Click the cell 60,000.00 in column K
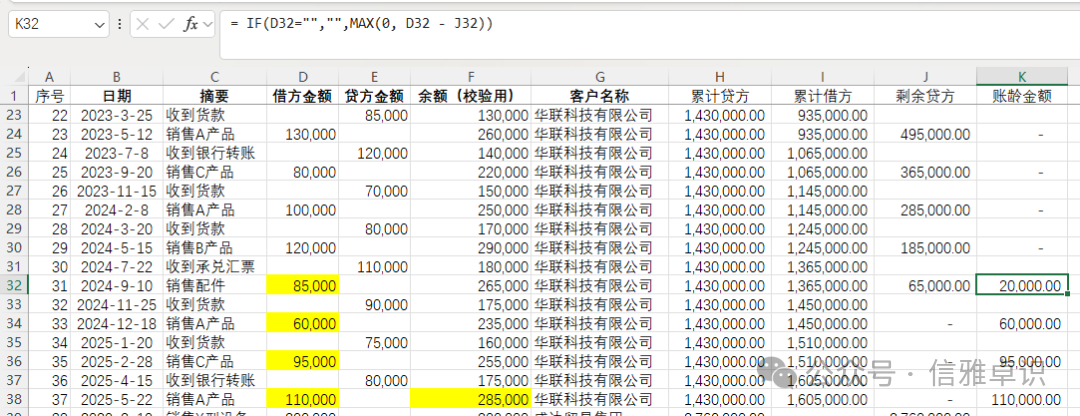This screenshot has height=416, width=1080. (1022, 323)
